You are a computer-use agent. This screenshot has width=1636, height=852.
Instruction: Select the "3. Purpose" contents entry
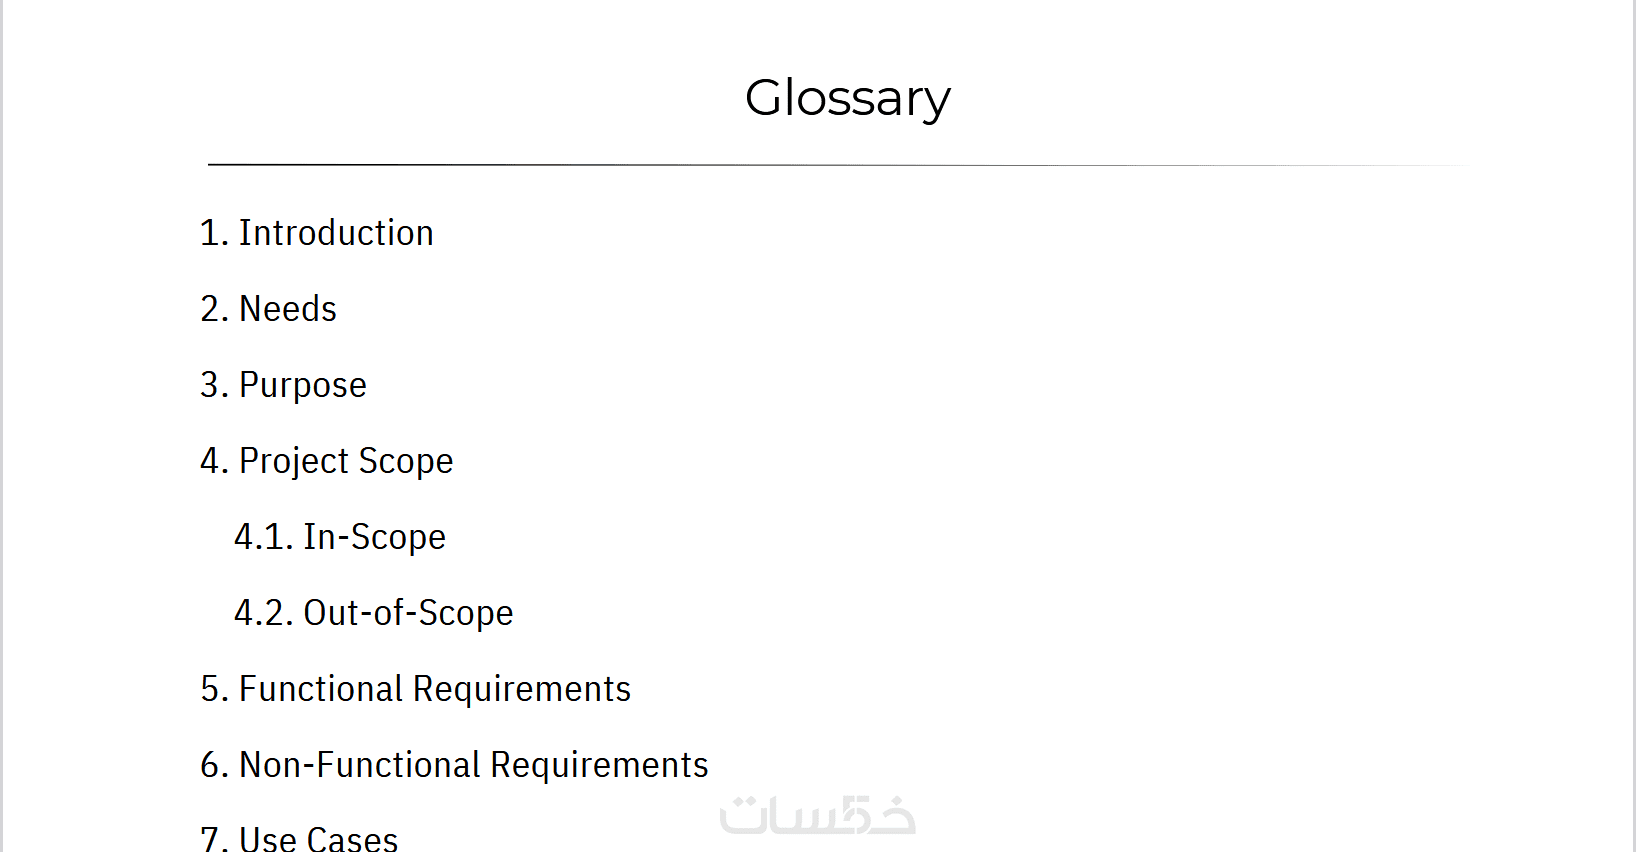tap(283, 385)
